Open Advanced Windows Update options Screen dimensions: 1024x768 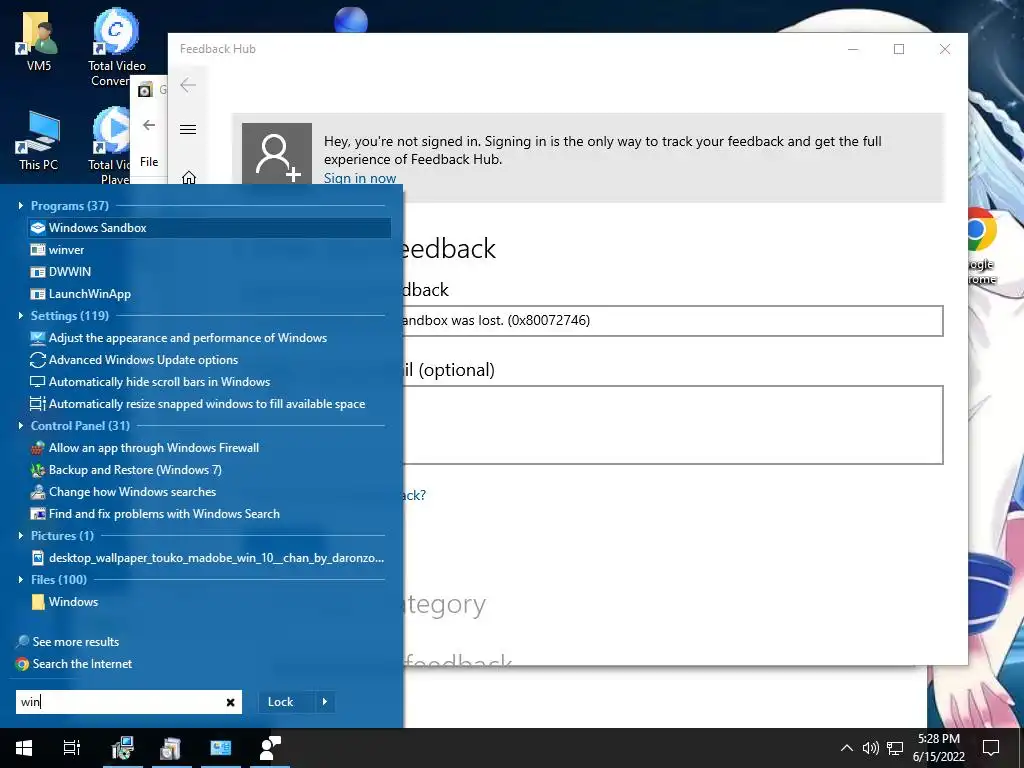134,360
